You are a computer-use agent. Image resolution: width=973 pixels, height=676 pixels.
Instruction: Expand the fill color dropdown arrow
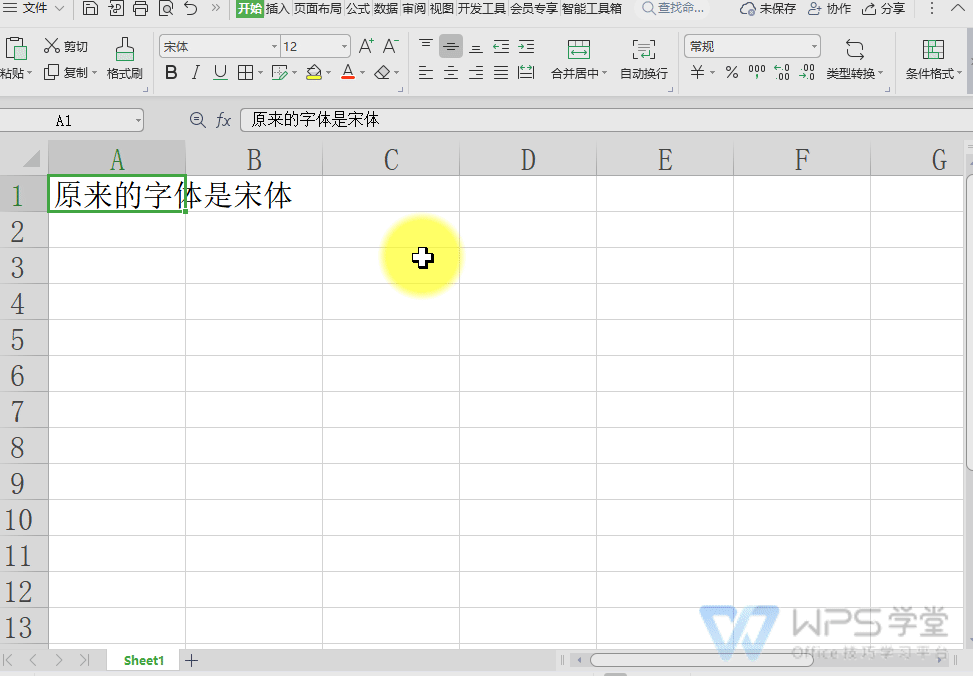[328, 73]
